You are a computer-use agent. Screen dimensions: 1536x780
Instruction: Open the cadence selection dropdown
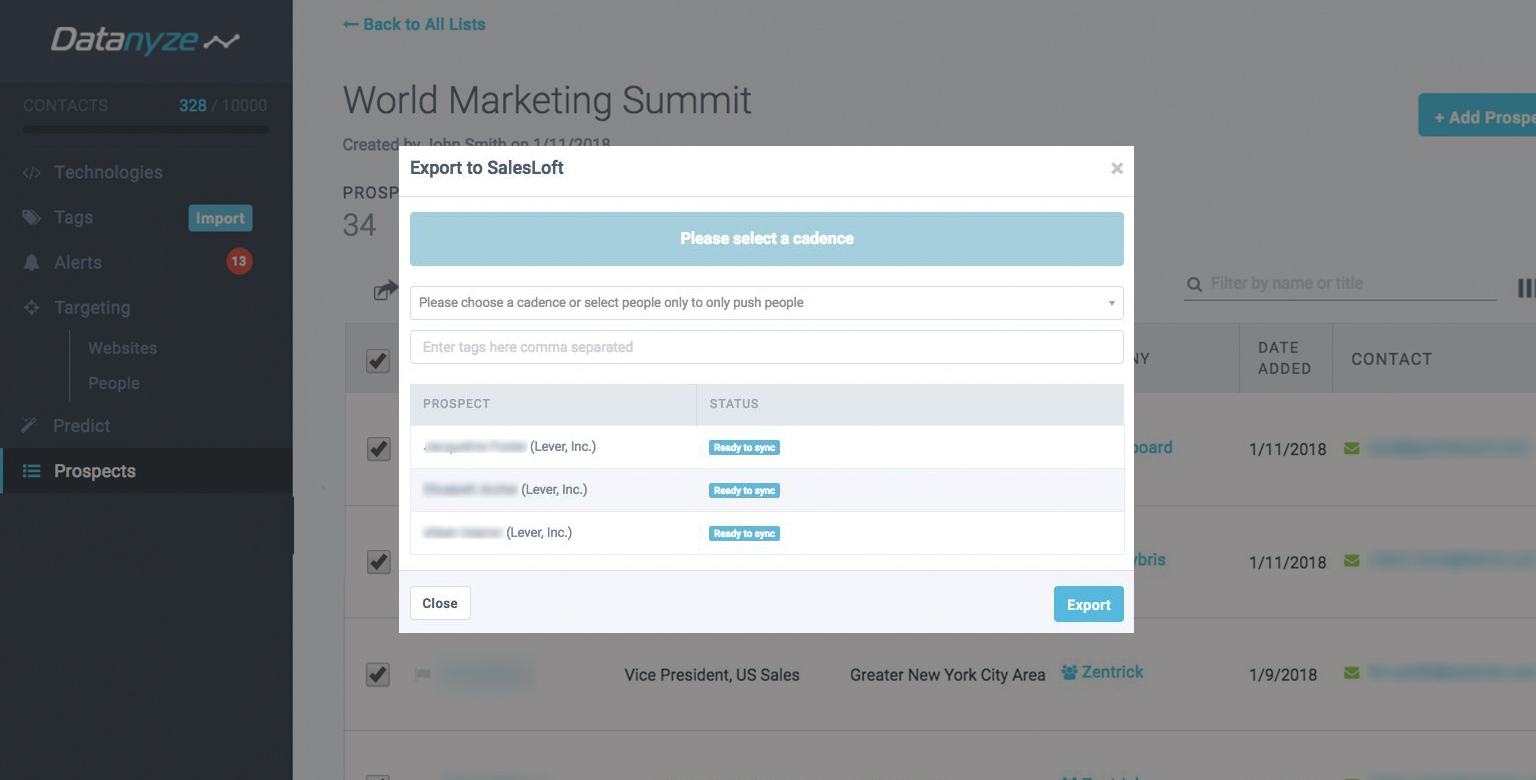(x=766, y=303)
